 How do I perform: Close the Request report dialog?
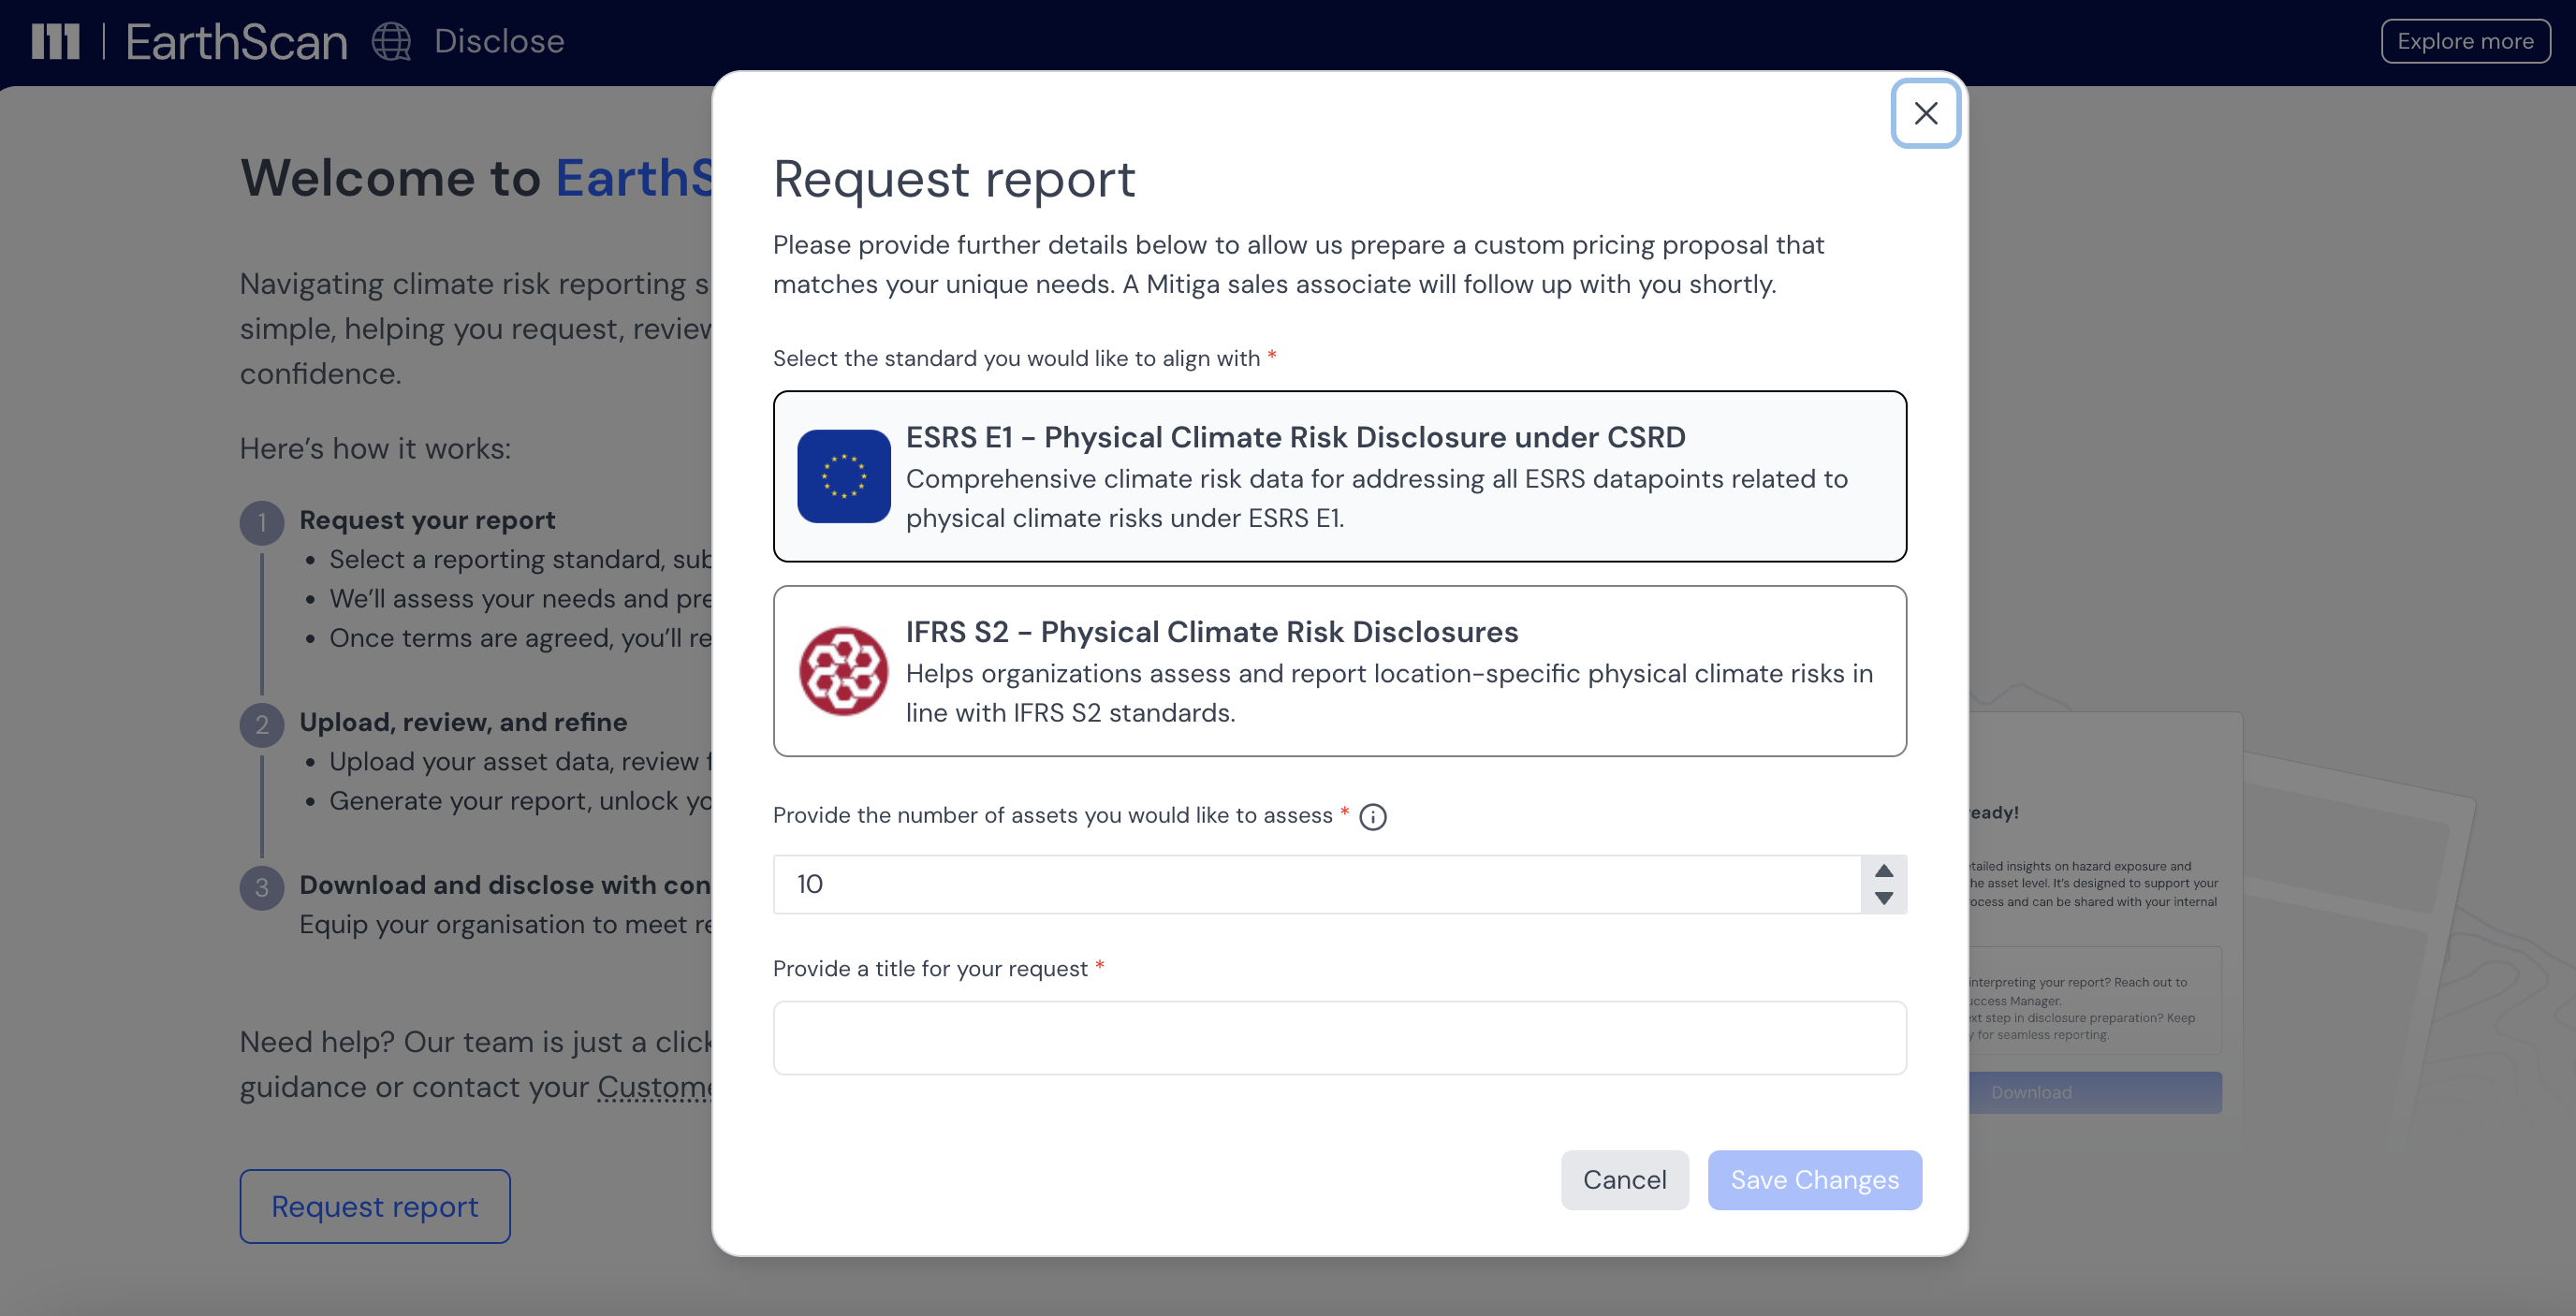click(x=1925, y=113)
